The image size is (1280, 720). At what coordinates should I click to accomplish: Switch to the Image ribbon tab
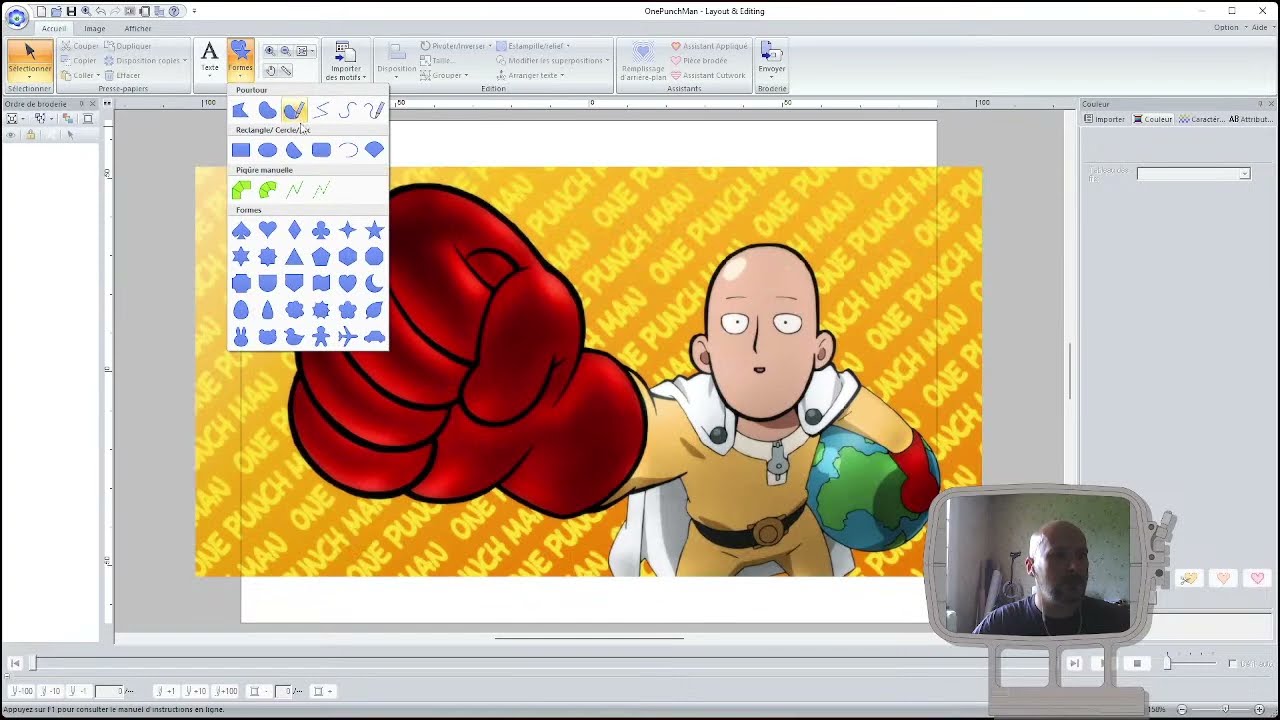pos(95,28)
